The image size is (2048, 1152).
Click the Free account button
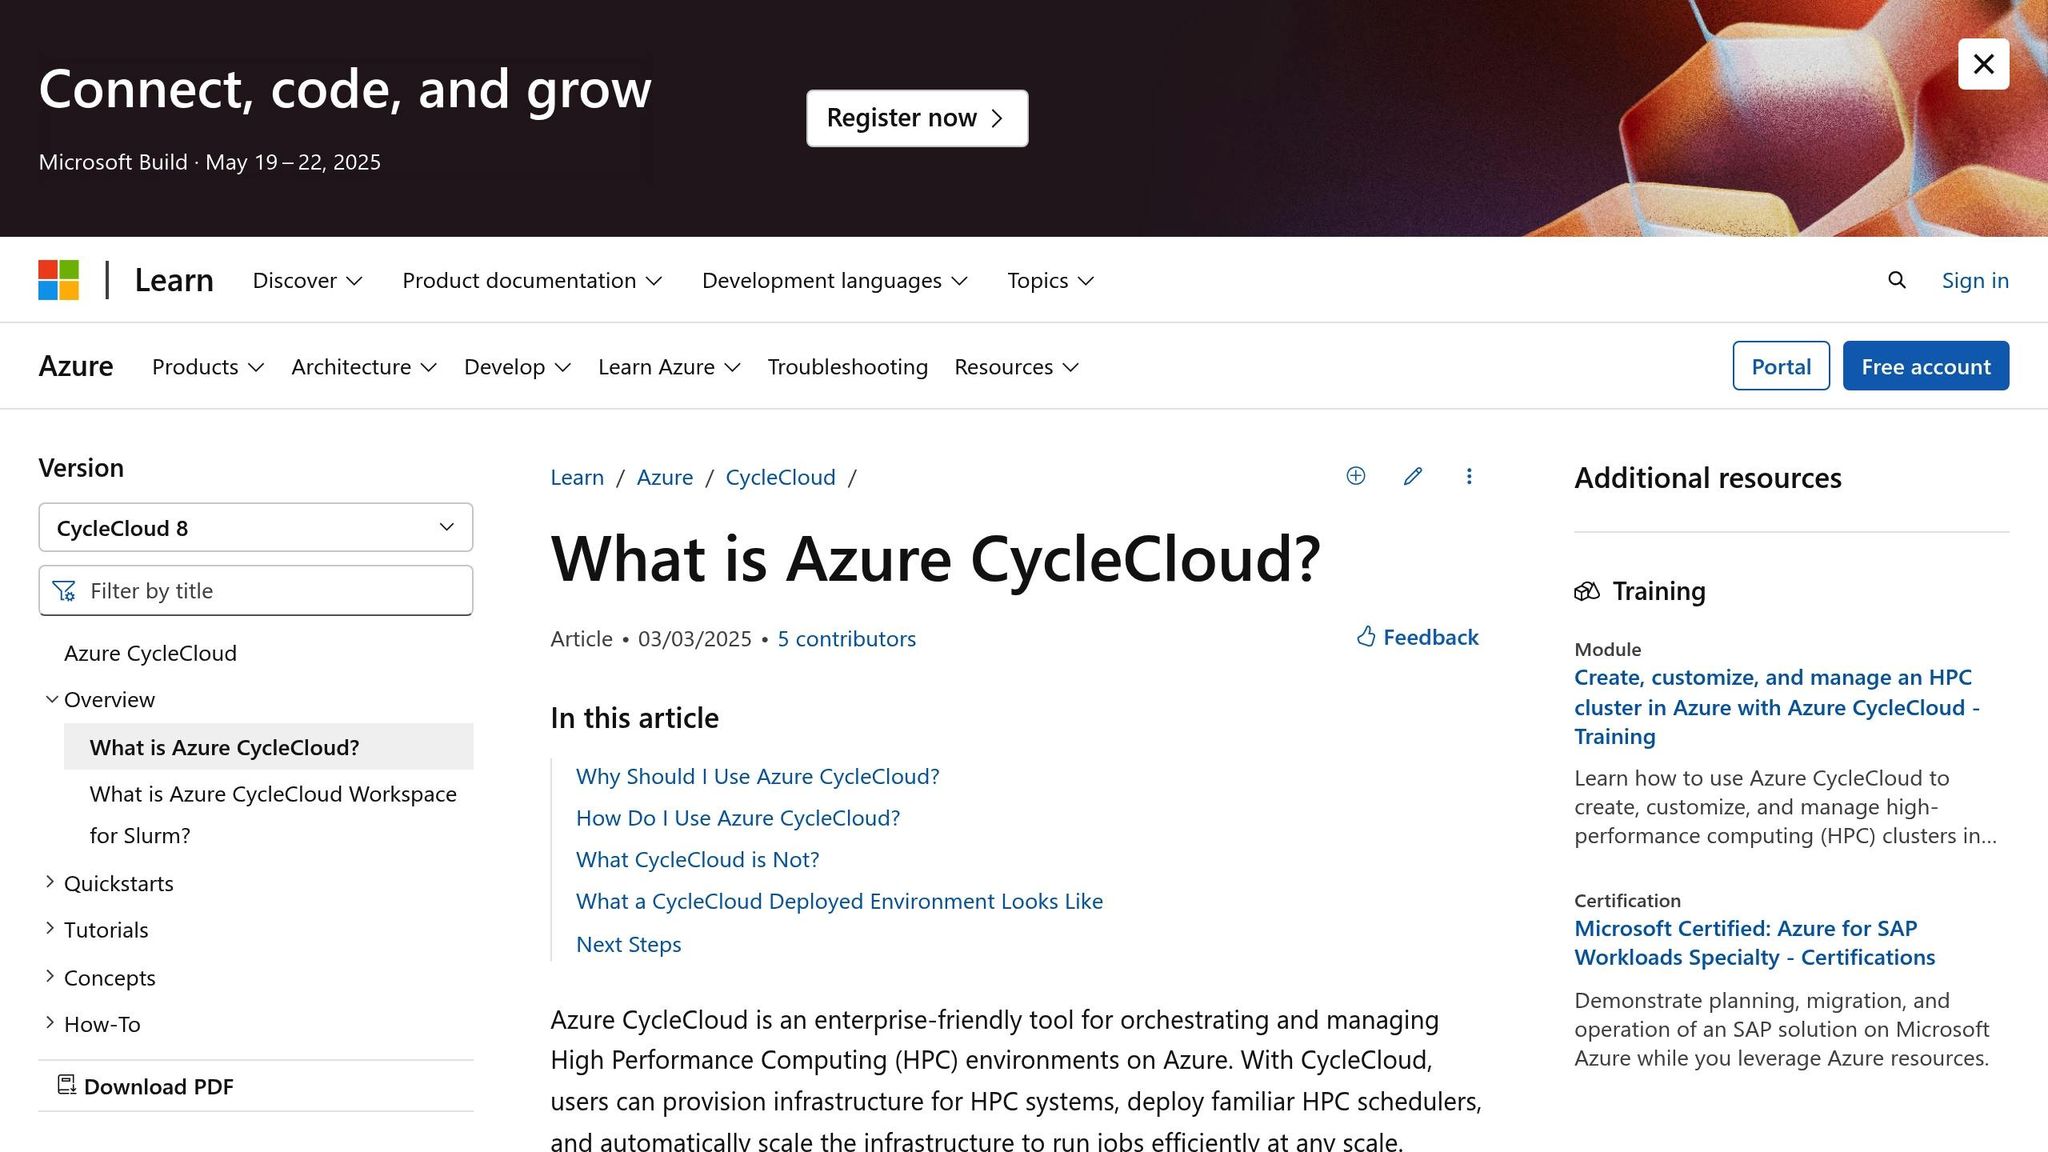pos(1925,366)
